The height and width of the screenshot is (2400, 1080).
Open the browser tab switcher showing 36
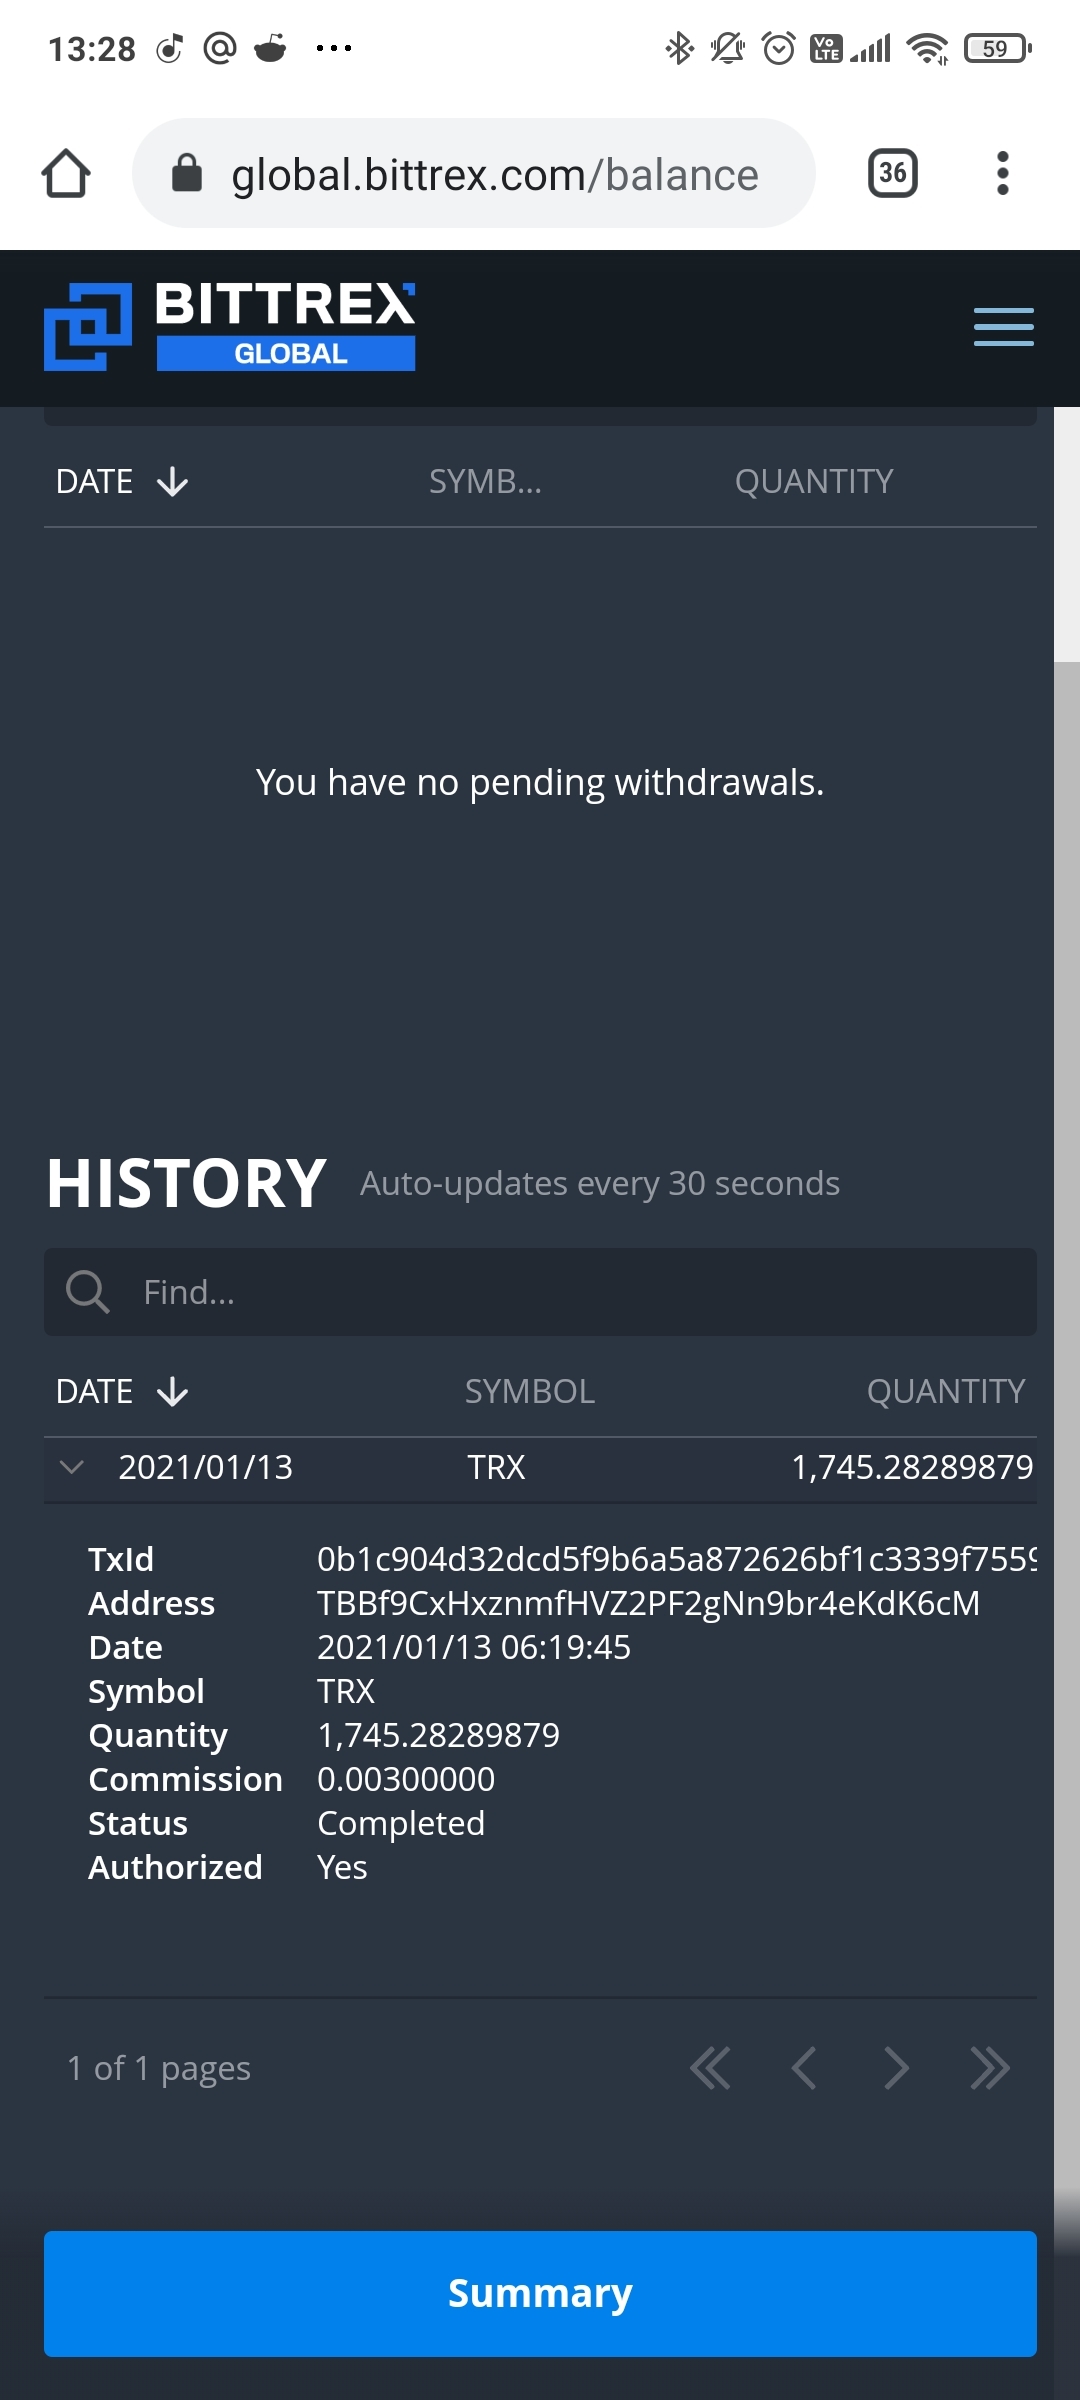[892, 174]
